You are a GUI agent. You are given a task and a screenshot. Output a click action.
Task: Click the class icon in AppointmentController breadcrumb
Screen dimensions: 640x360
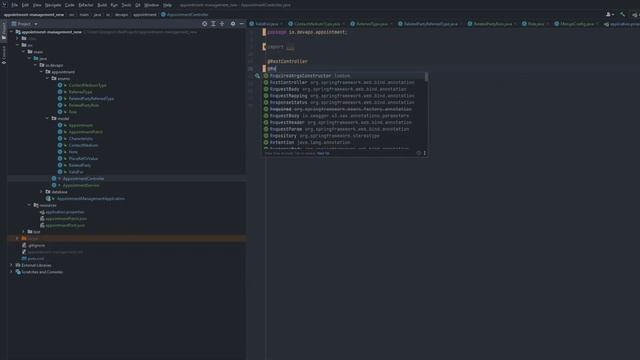click(163, 14)
